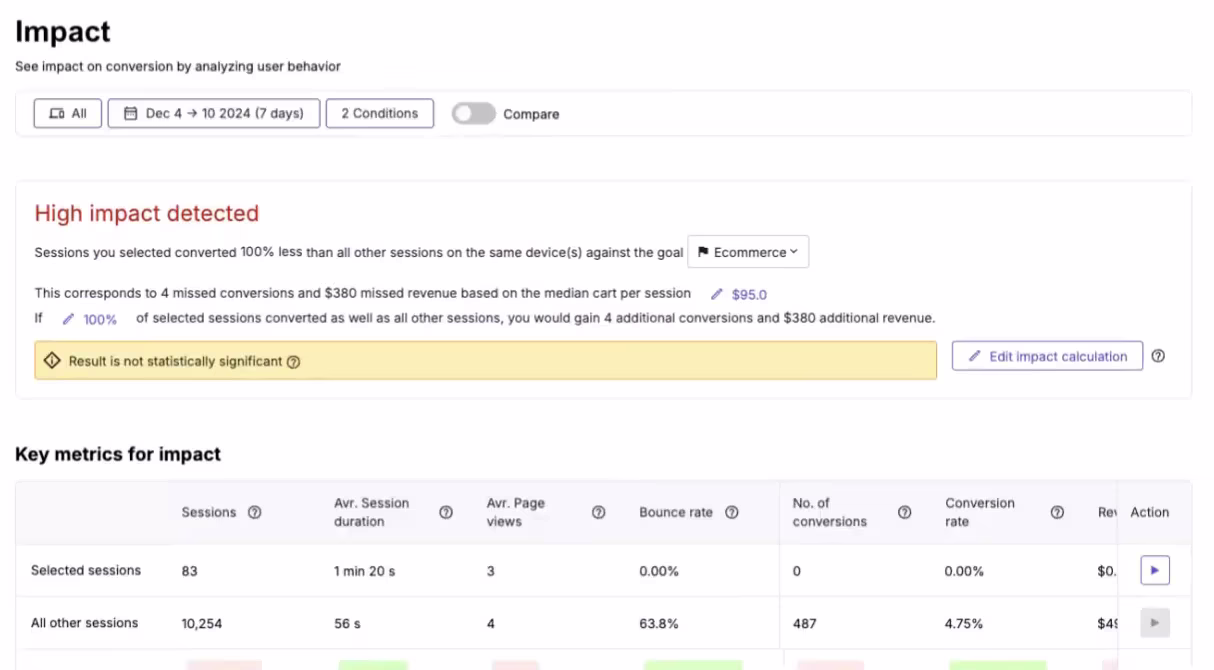Click help icon next to statistical significance warning
This screenshot has height=670, width=1214.
(293, 362)
